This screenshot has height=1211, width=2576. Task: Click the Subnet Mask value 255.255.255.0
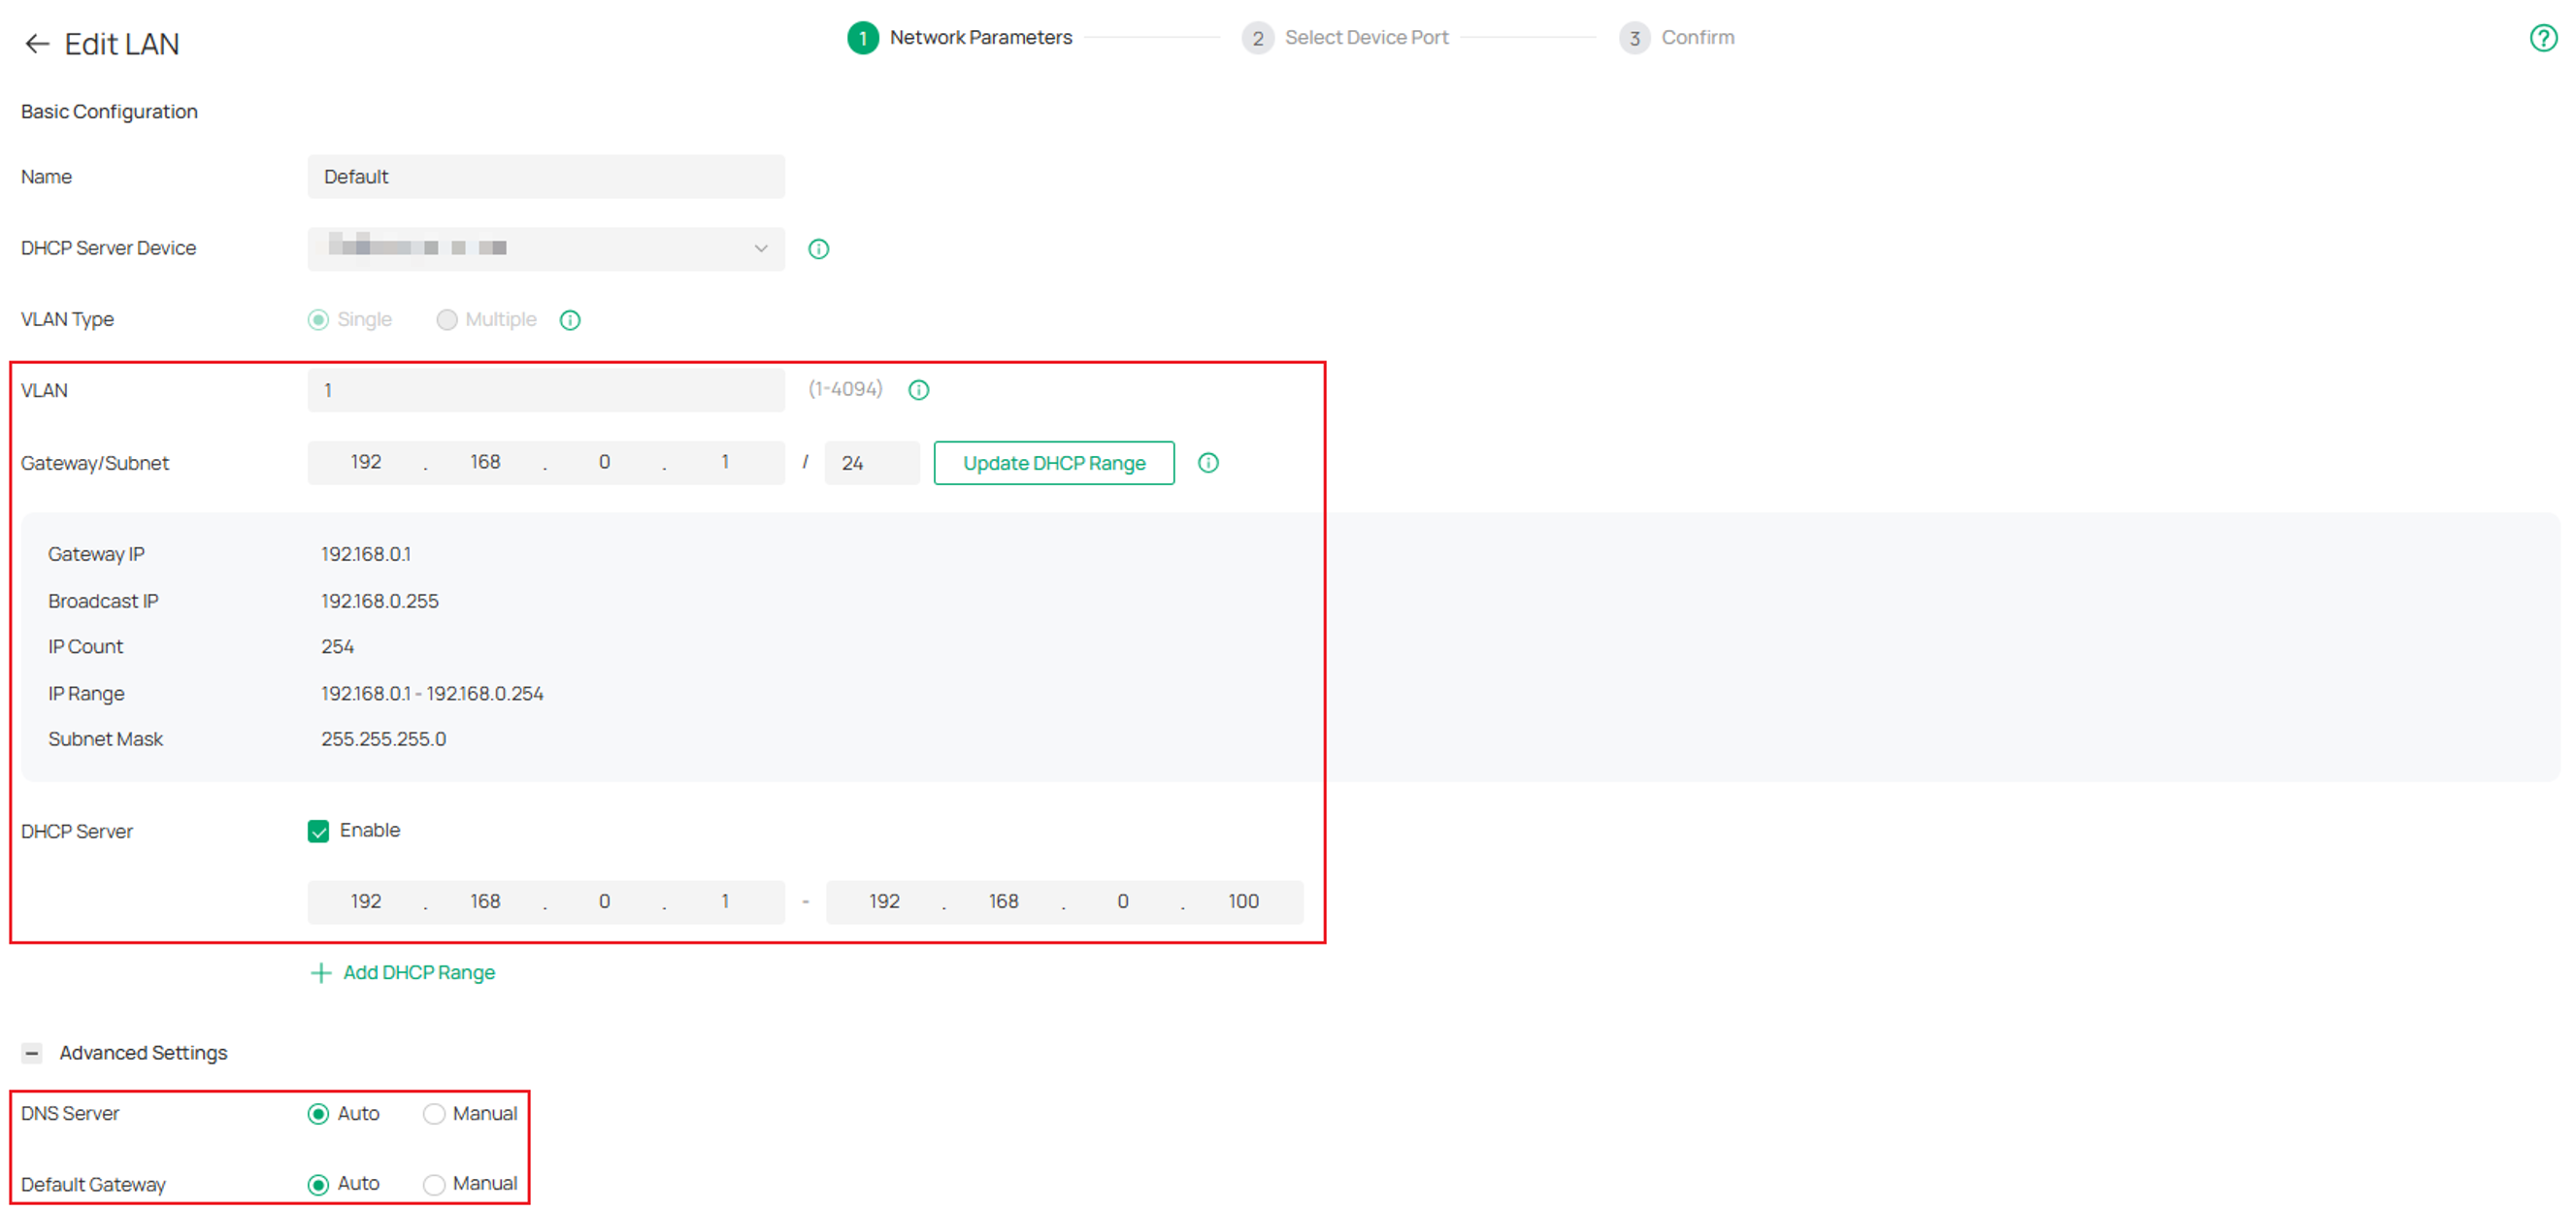383,739
